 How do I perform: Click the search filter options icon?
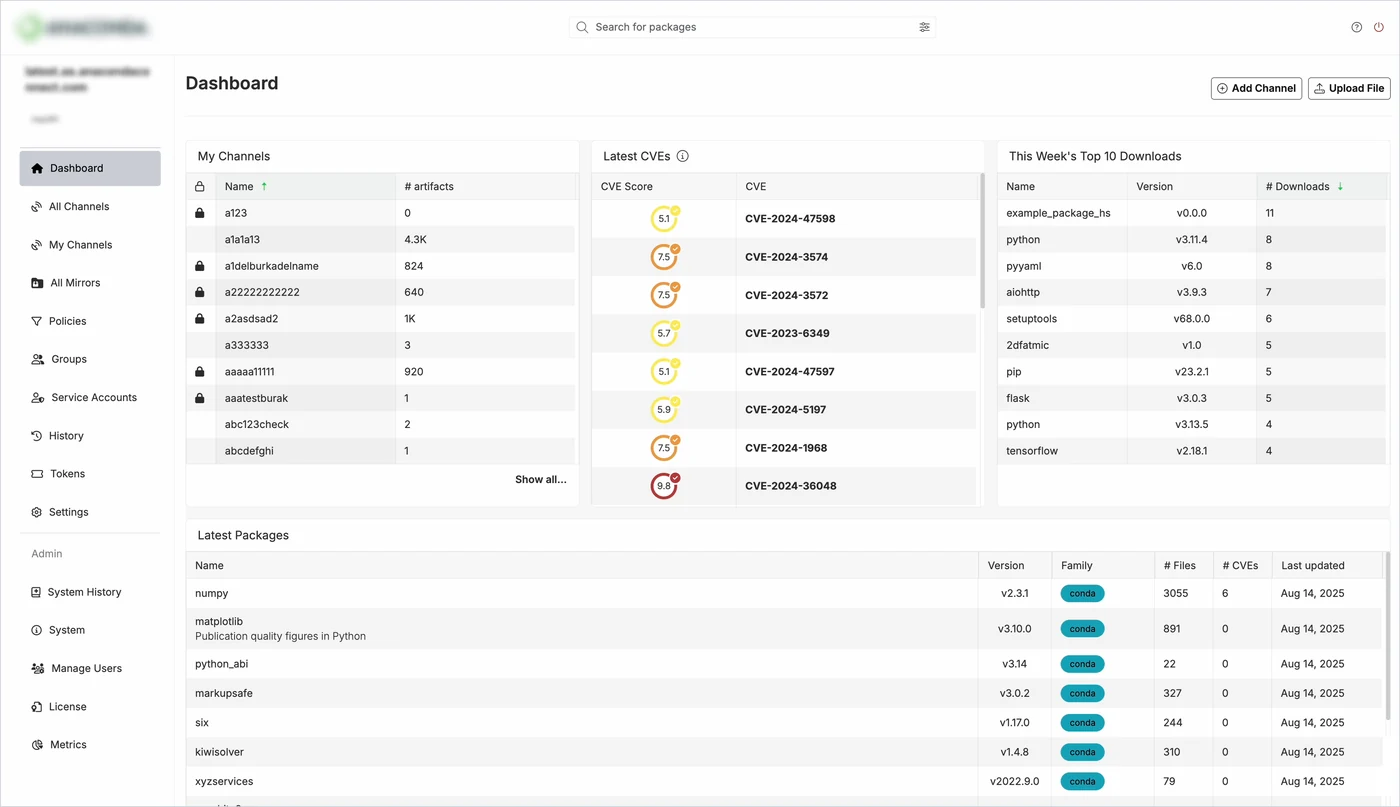point(924,27)
